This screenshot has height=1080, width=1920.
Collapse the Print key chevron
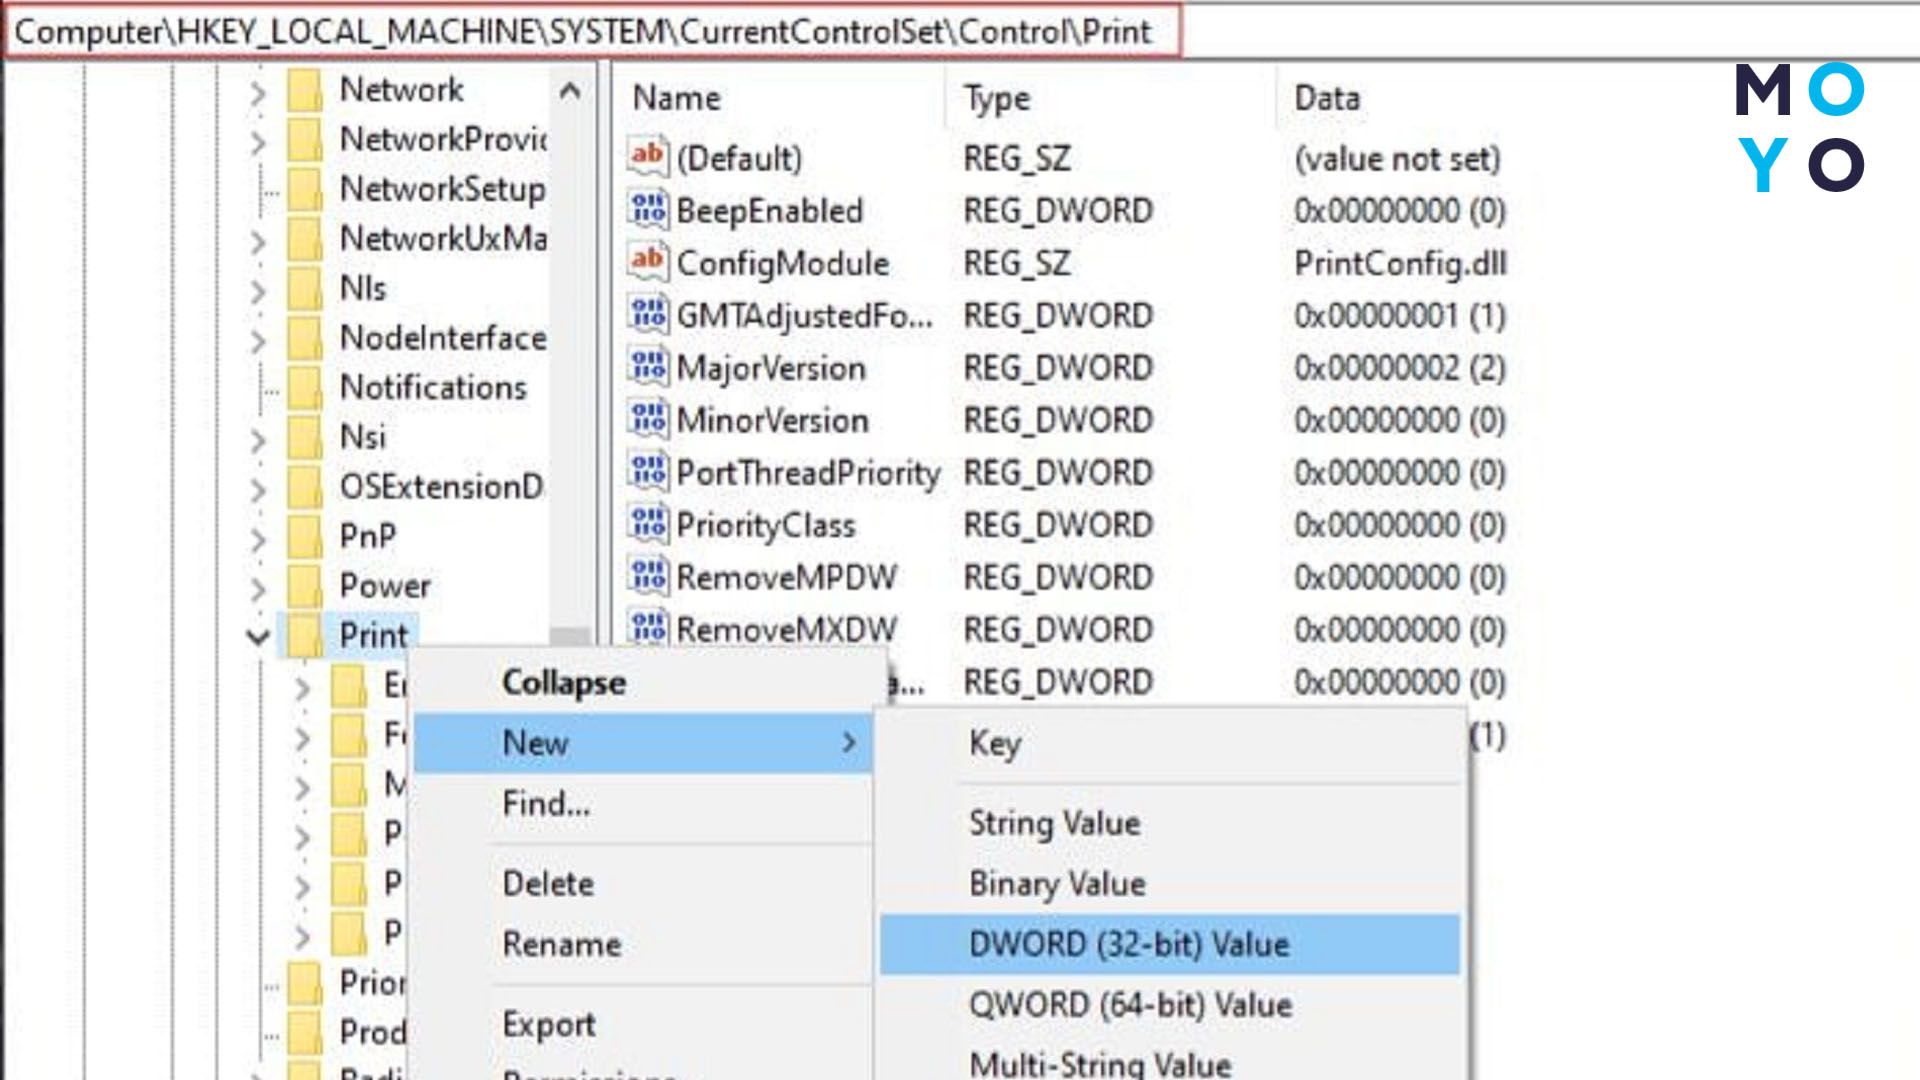258,634
